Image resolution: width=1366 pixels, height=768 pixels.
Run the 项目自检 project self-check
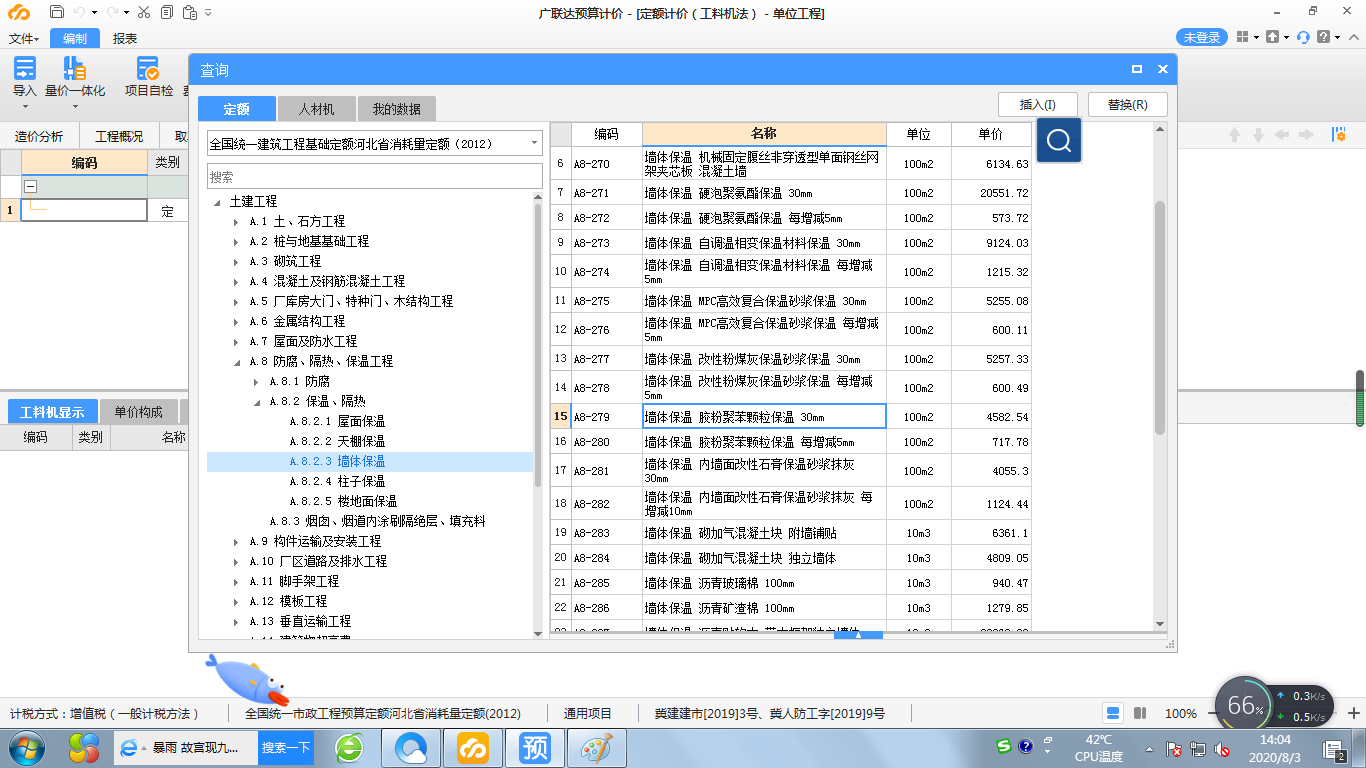[x=149, y=77]
